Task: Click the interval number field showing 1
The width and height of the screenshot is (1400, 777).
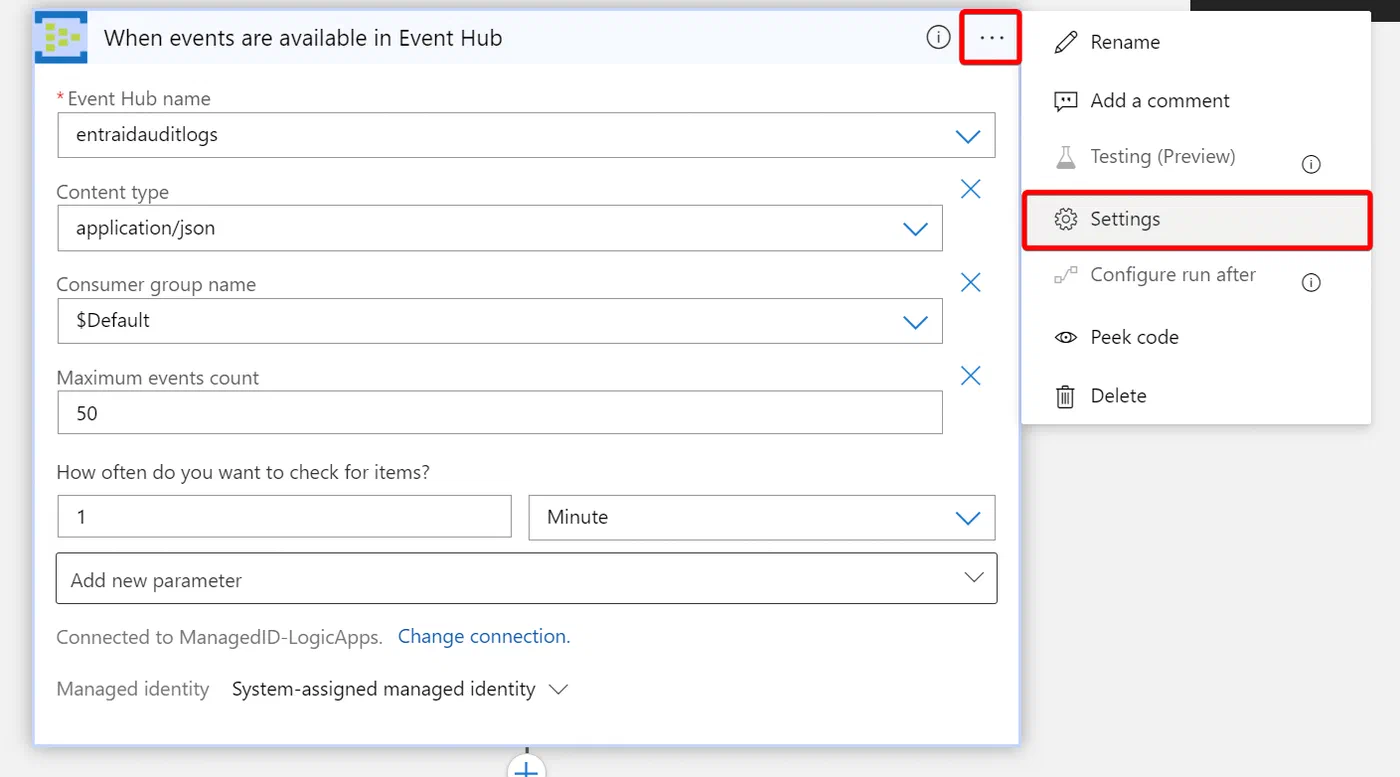Action: 285,517
